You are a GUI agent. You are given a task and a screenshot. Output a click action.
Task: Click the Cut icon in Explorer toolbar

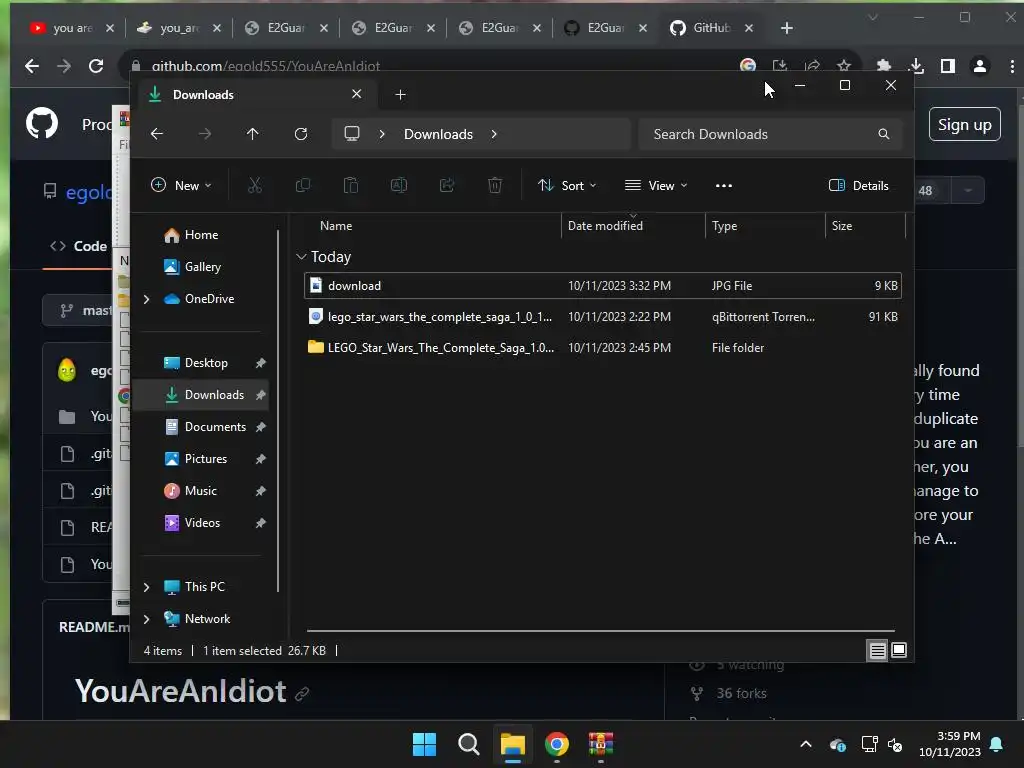pos(255,185)
